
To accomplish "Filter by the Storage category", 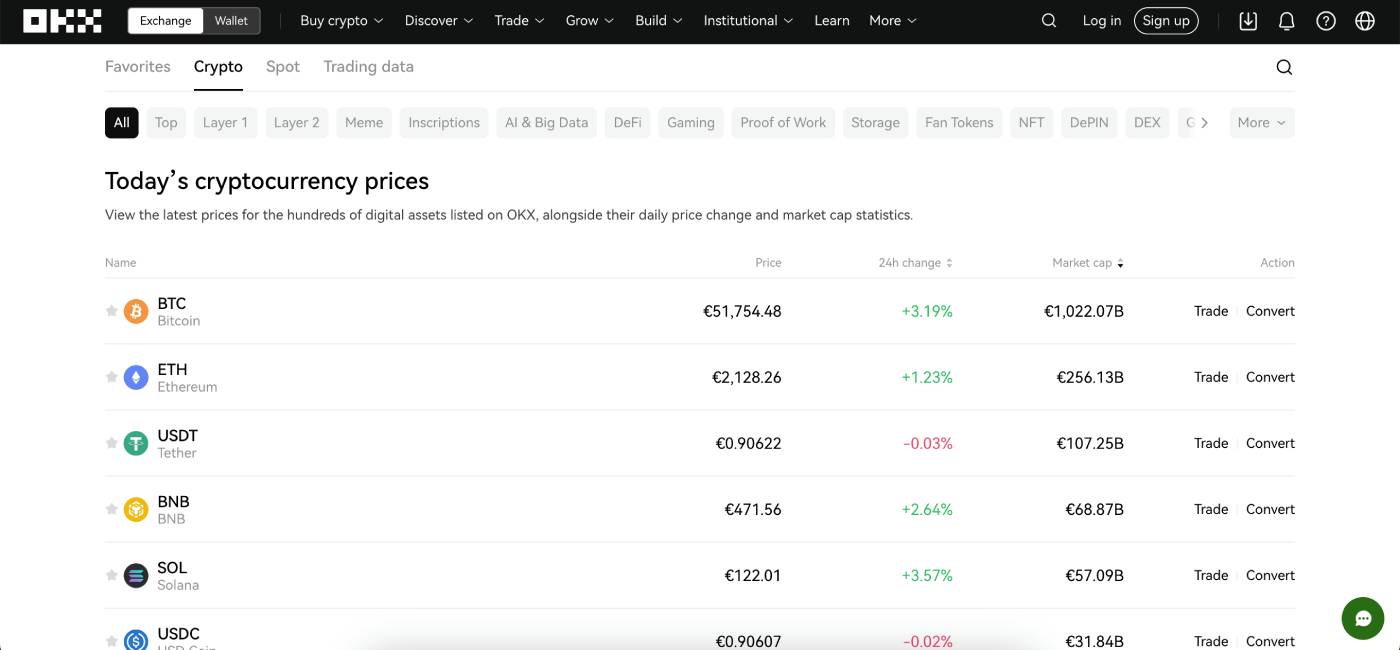I will click(x=875, y=123).
